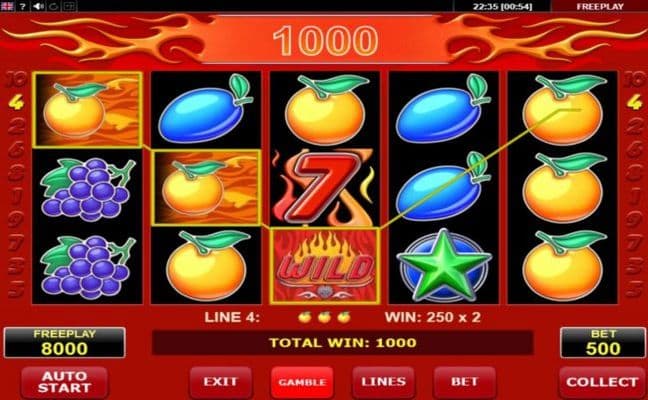This screenshot has height=400, width=648.
Task: Click the red GAMBLE button
Action: 302,382
